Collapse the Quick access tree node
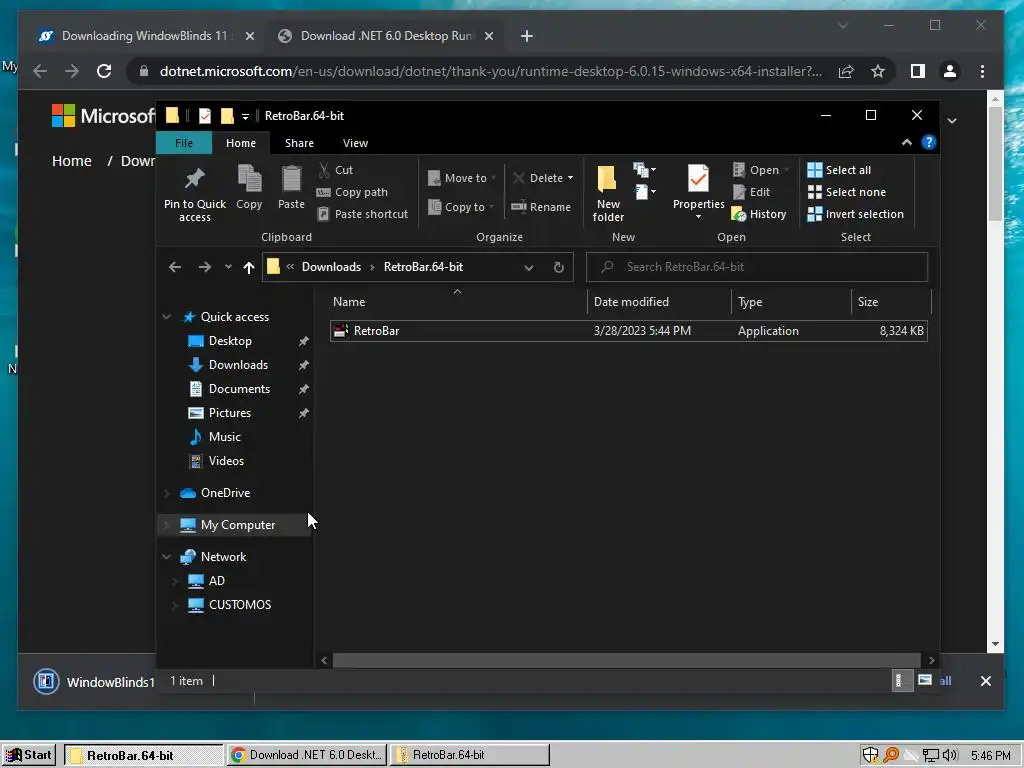1024x768 pixels. pyautogui.click(x=167, y=317)
